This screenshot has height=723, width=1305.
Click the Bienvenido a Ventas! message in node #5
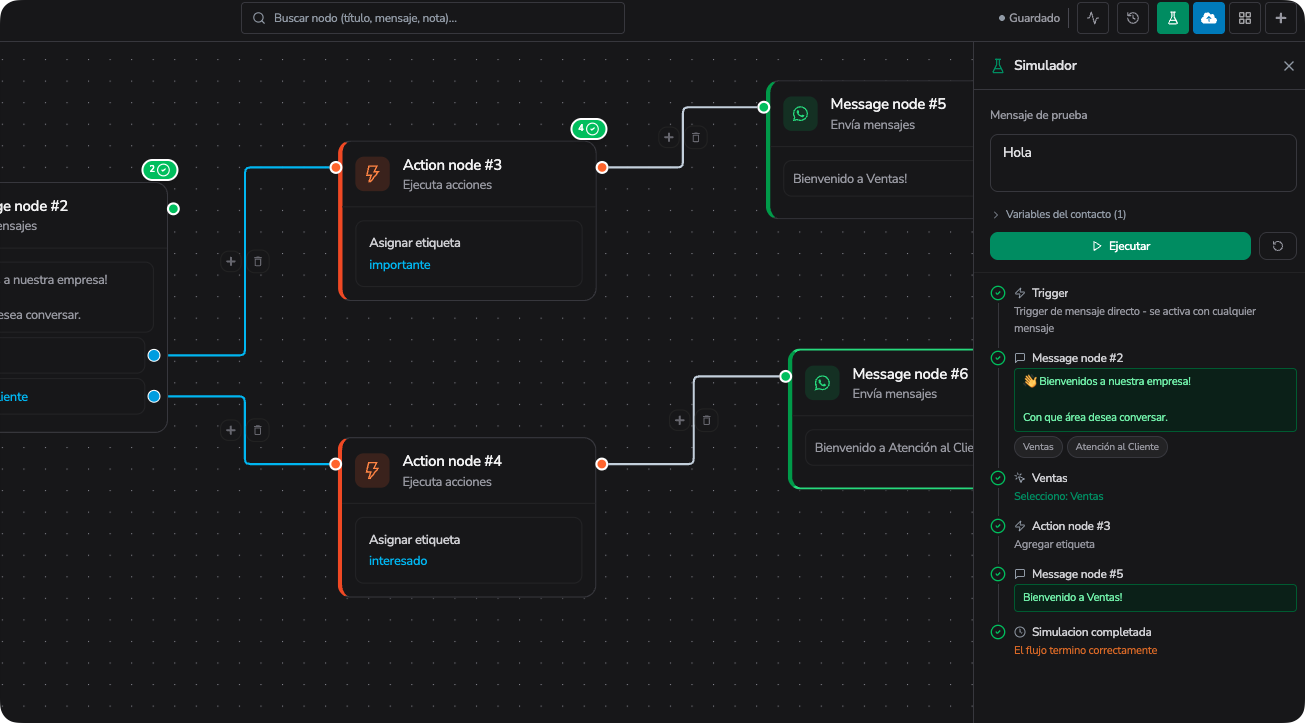(850, 179)
